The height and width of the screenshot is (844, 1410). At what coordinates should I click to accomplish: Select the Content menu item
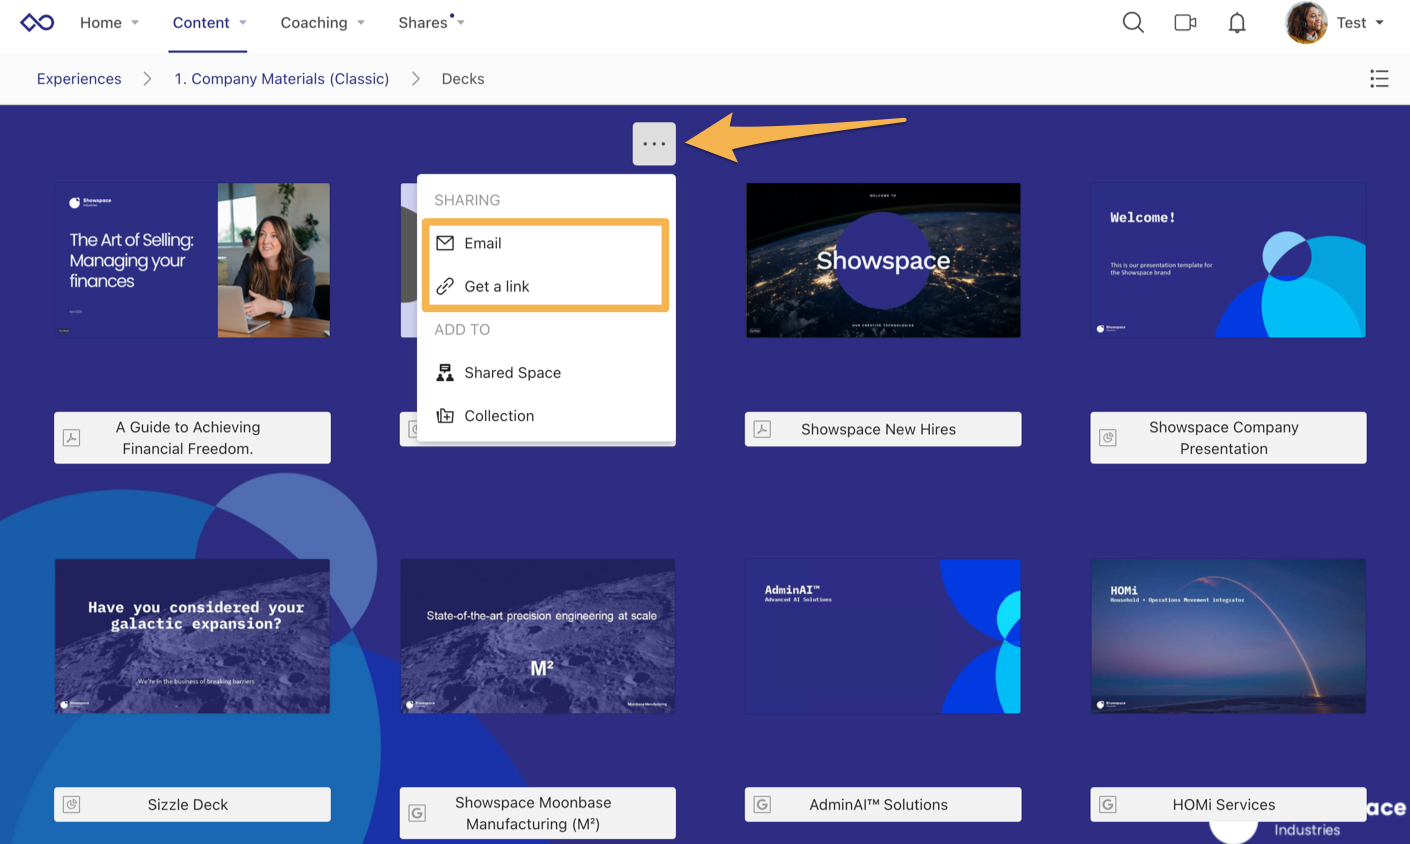tap(200, 22)
